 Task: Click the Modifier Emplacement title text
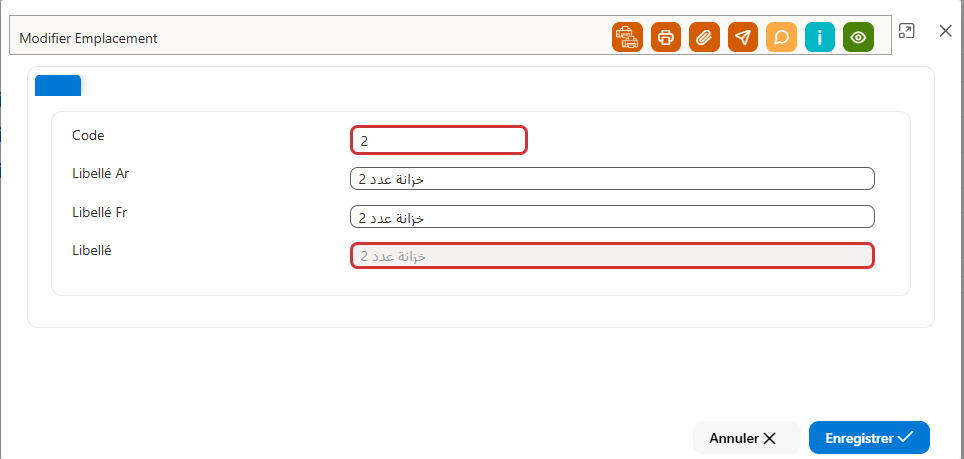[89, 38]
